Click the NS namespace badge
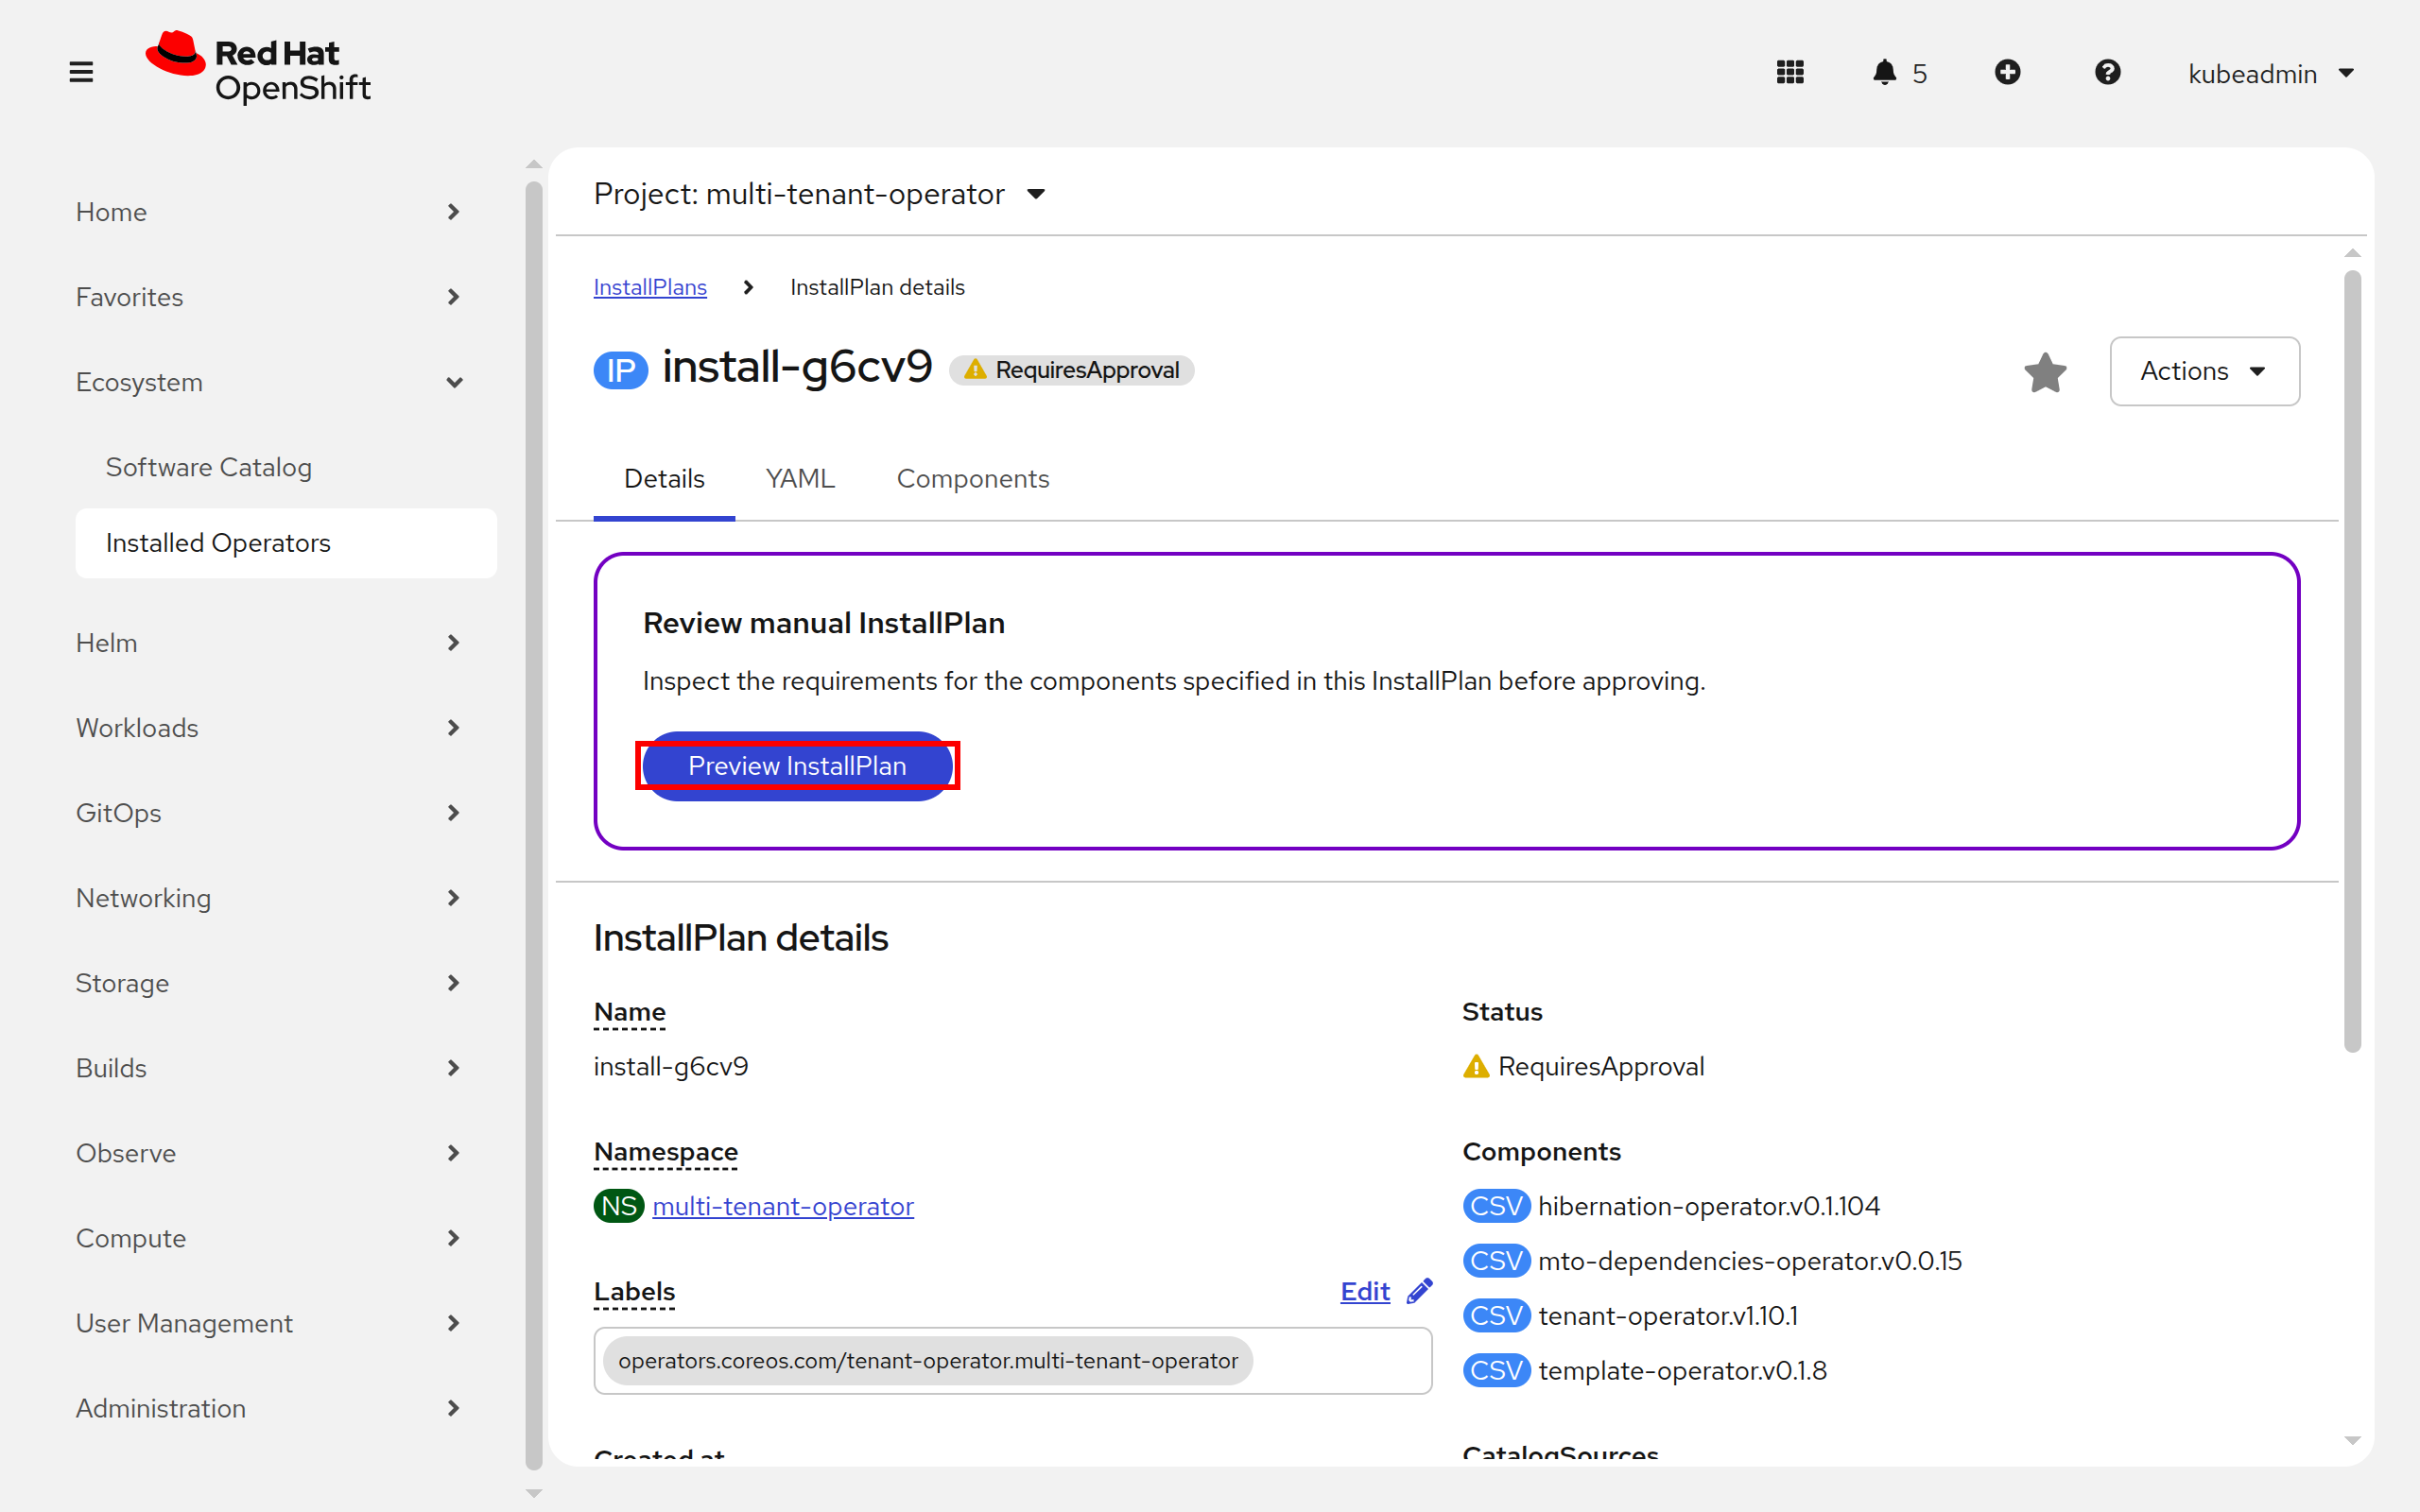 [x=618, y=1206]
